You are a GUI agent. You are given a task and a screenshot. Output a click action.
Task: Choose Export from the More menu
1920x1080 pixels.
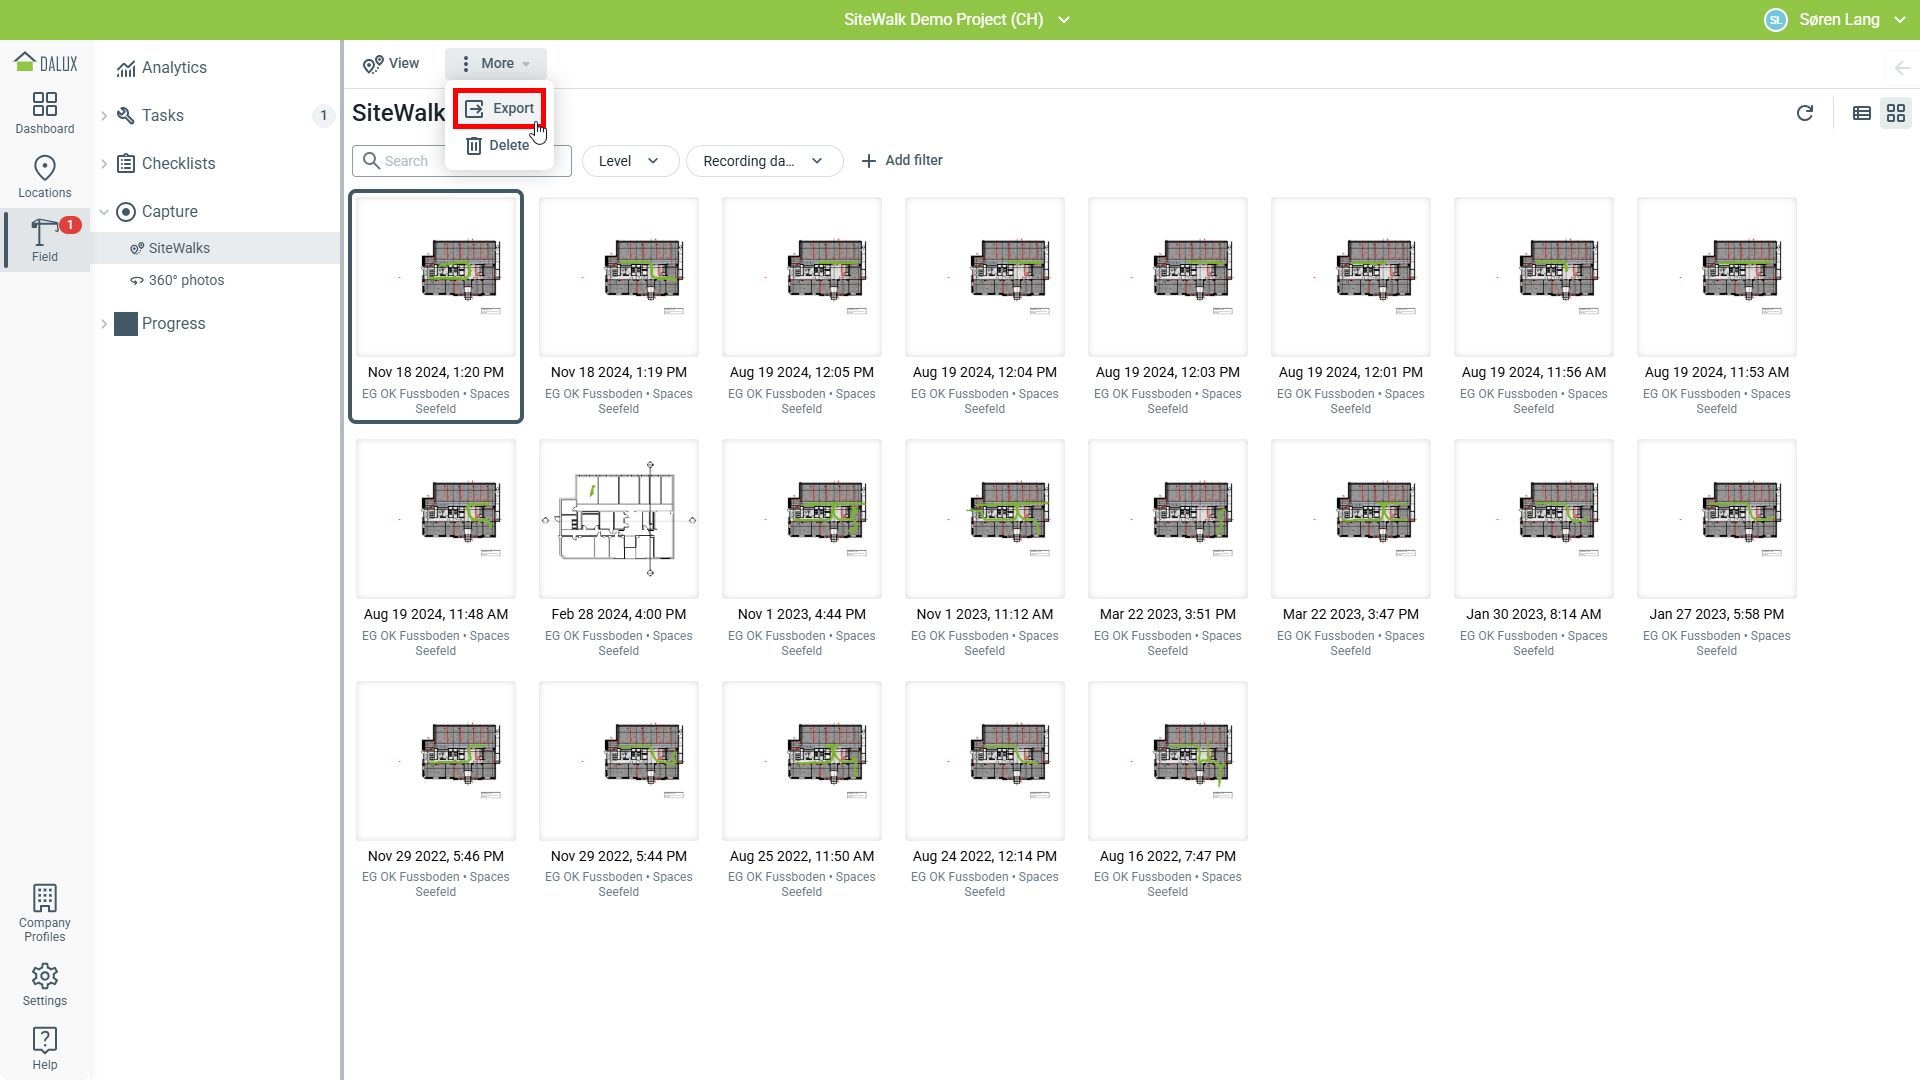(500, 108)
